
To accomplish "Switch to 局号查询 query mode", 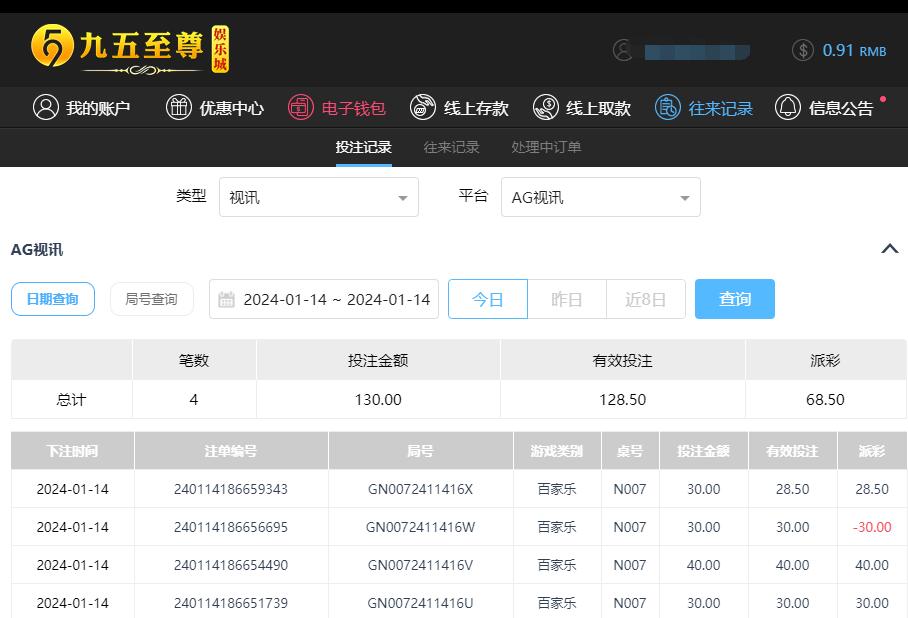I will (151, 299).
